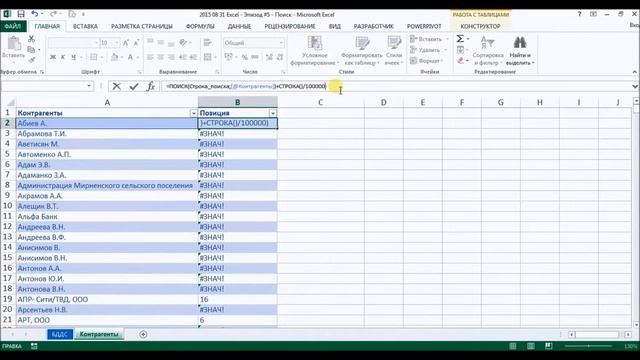Decrease decimal places

tap(280, 57)
